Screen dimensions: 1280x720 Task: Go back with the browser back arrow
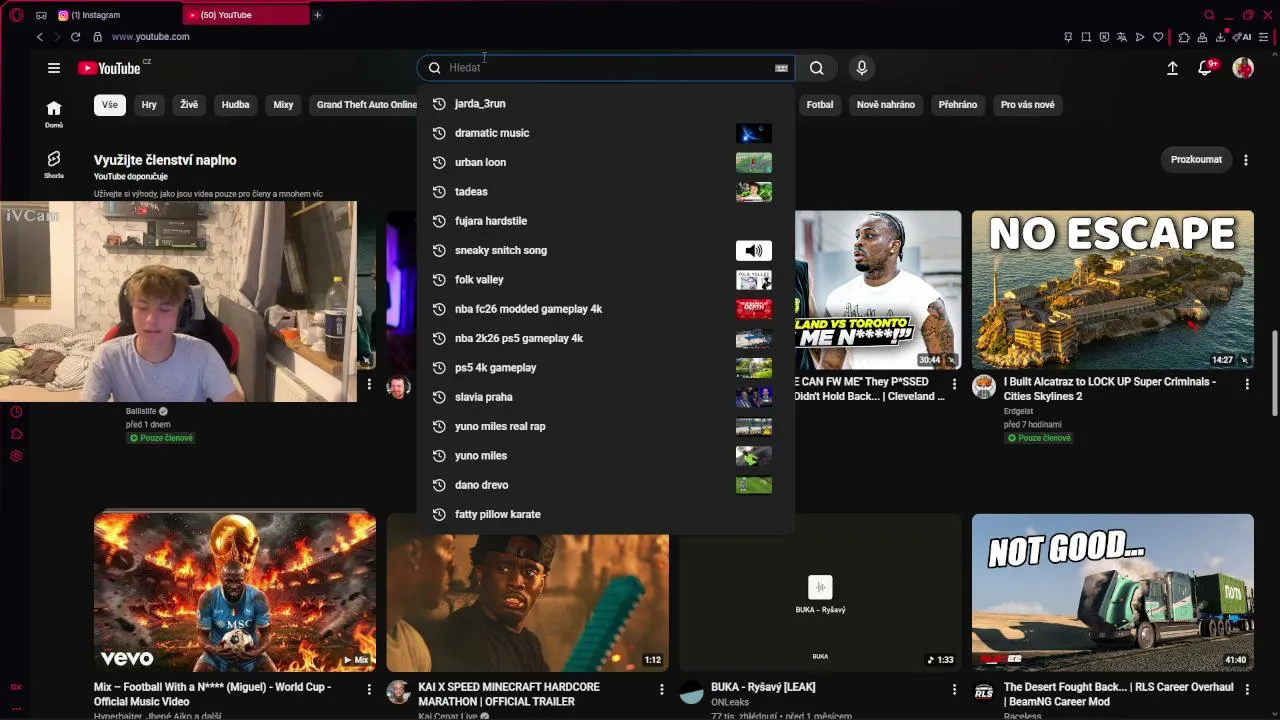(x=40, y=37)
